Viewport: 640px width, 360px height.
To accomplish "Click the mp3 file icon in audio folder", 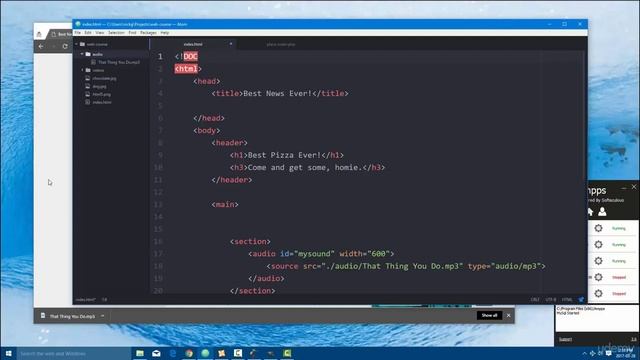I will pos(93,62).
